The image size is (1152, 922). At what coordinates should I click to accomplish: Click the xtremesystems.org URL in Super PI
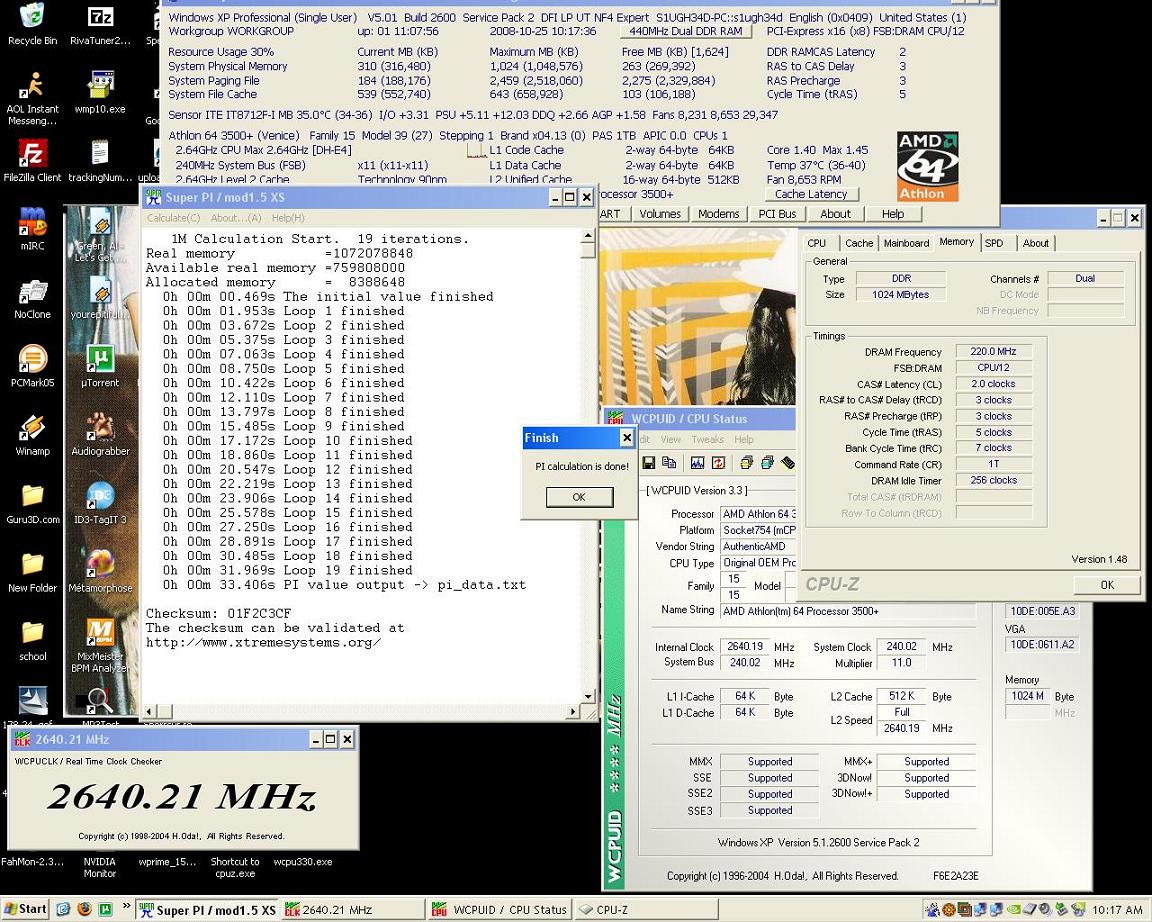pos(263,642)
